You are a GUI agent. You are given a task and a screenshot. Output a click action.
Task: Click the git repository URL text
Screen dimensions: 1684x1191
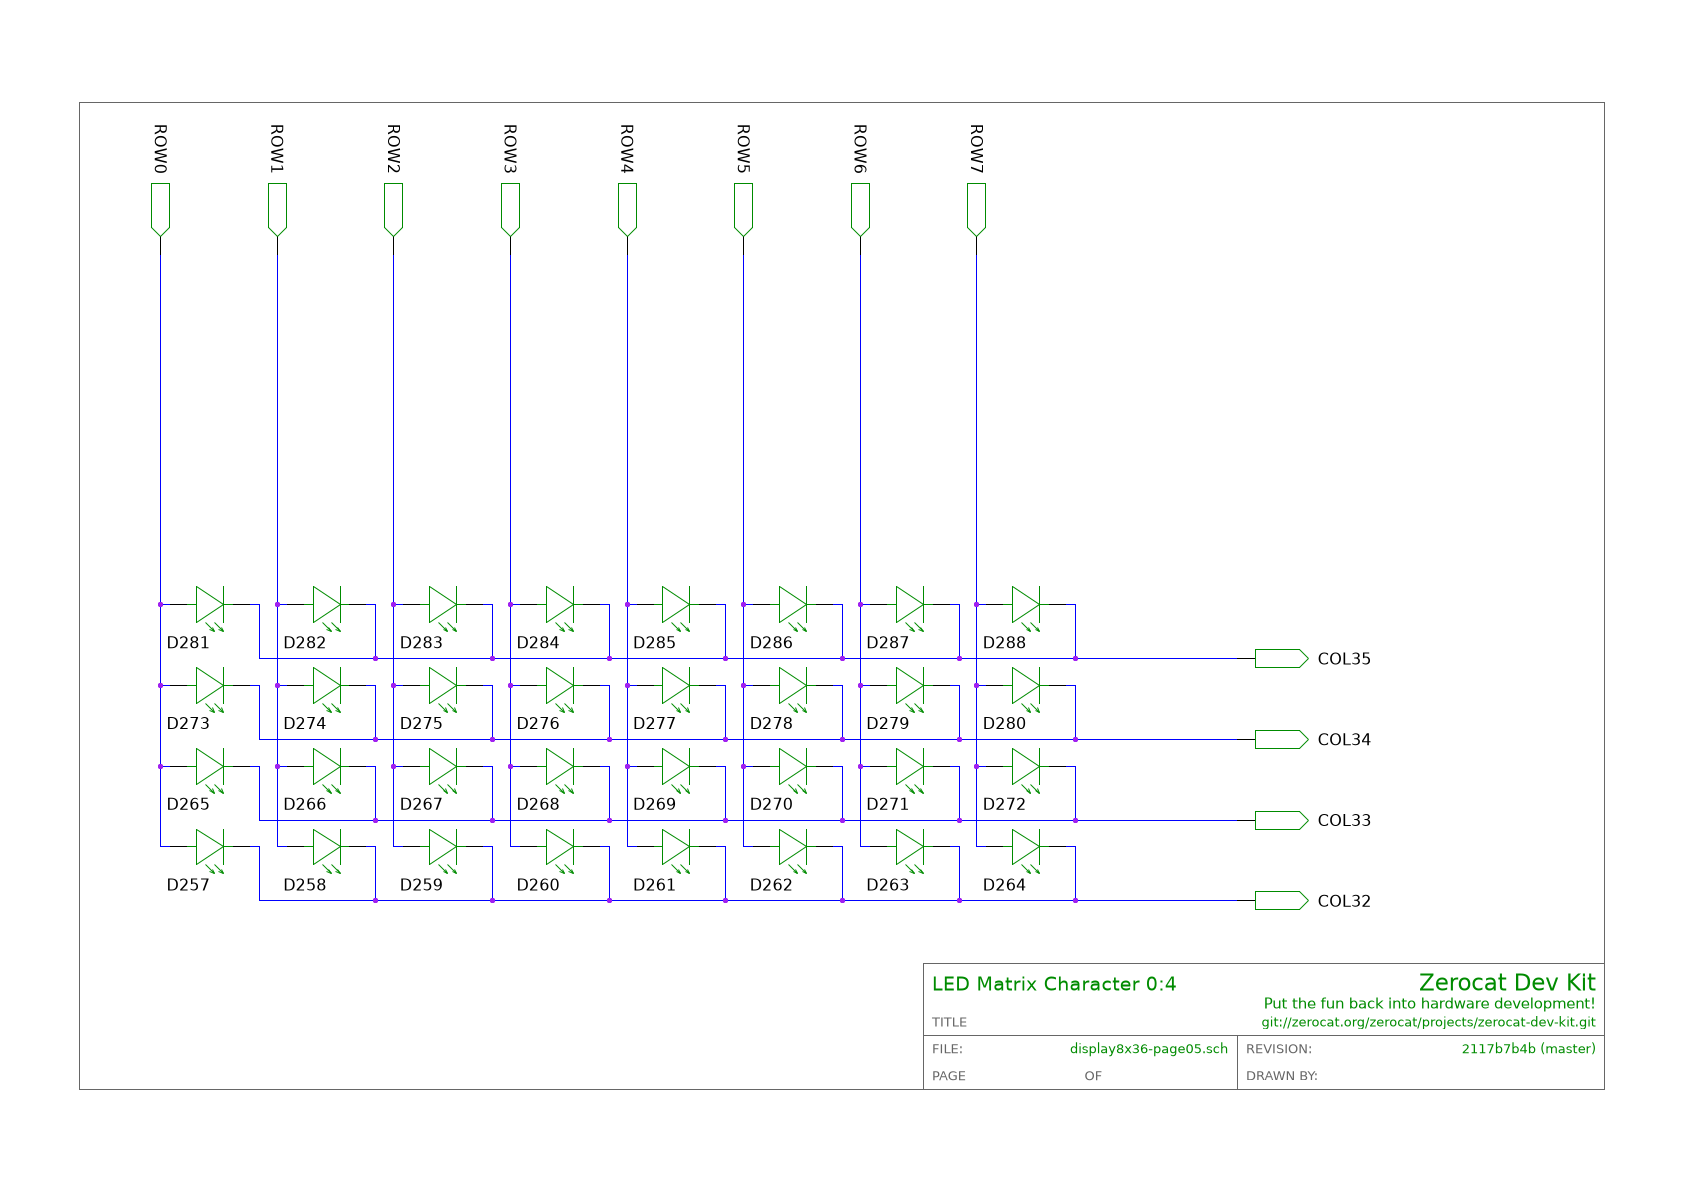[1428, 1023]
